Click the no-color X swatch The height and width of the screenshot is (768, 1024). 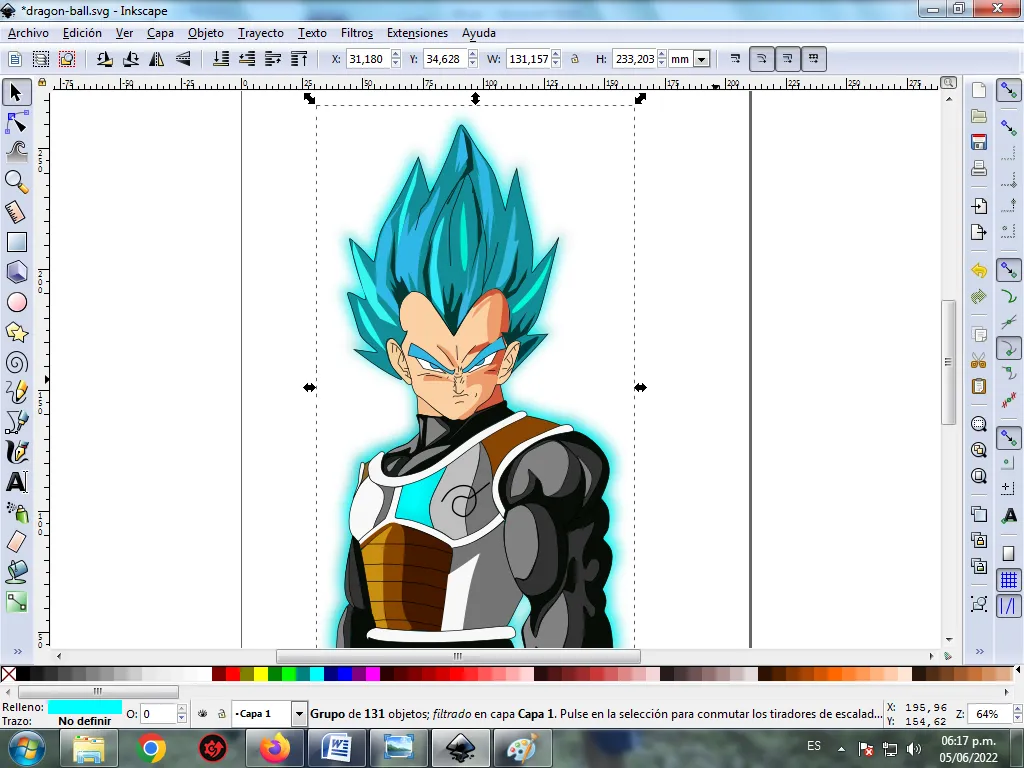click(8, 673)
